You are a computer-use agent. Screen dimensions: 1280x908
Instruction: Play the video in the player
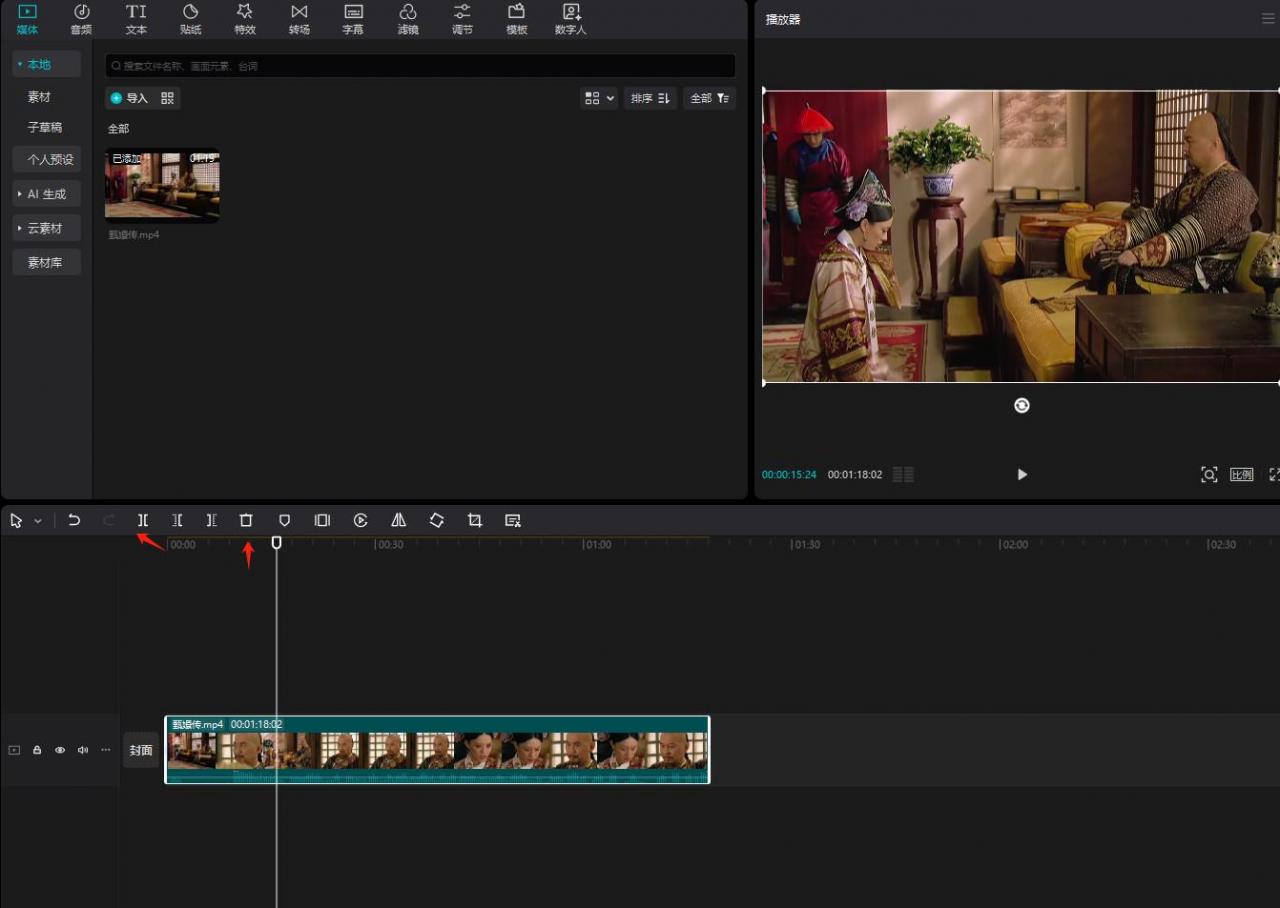coord(1021,474)
